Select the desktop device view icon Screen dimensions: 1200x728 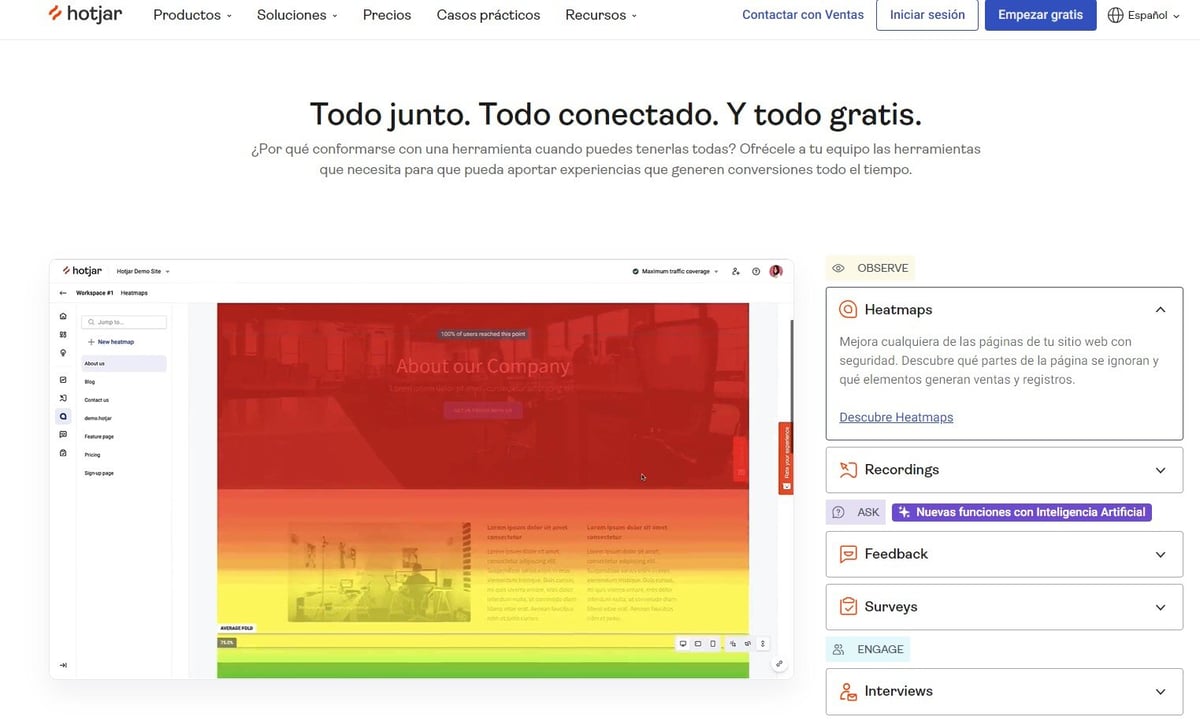point(683,644)
